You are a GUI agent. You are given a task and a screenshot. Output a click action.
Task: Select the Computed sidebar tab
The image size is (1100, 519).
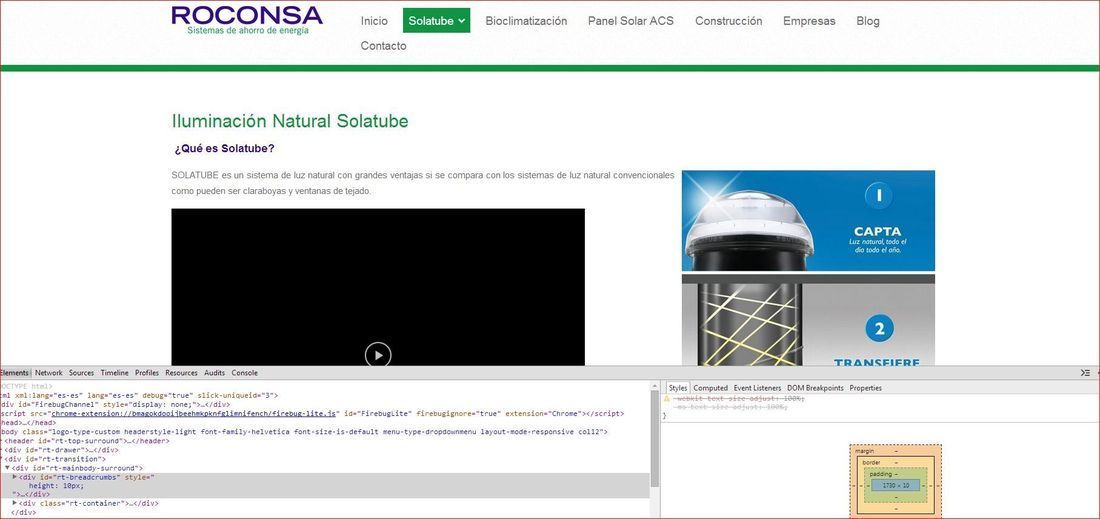click(x=710, y=388)
